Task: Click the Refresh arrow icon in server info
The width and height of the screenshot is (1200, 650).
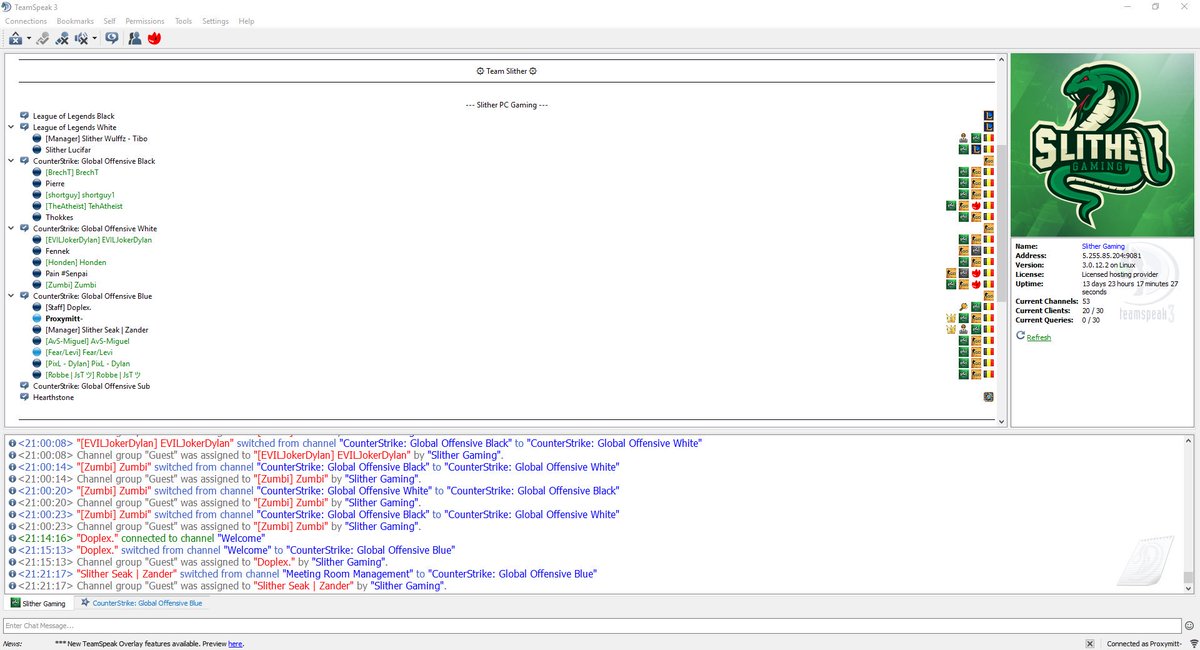Action: coord(1020,337)
